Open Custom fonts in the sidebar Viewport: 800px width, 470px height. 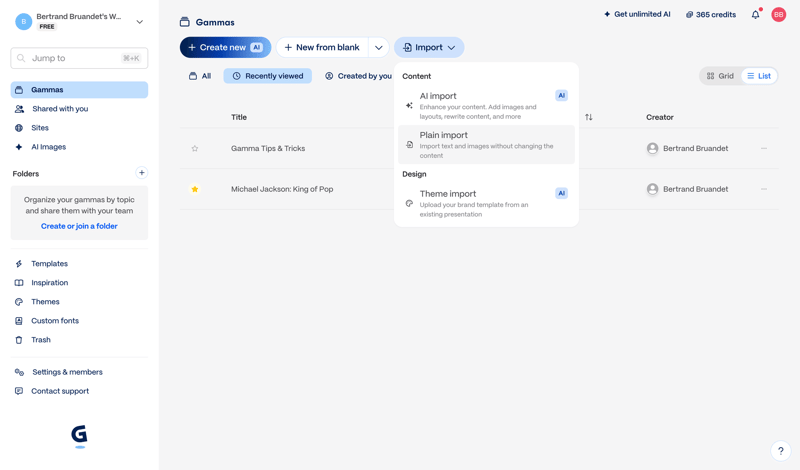(x=79, y=321)
